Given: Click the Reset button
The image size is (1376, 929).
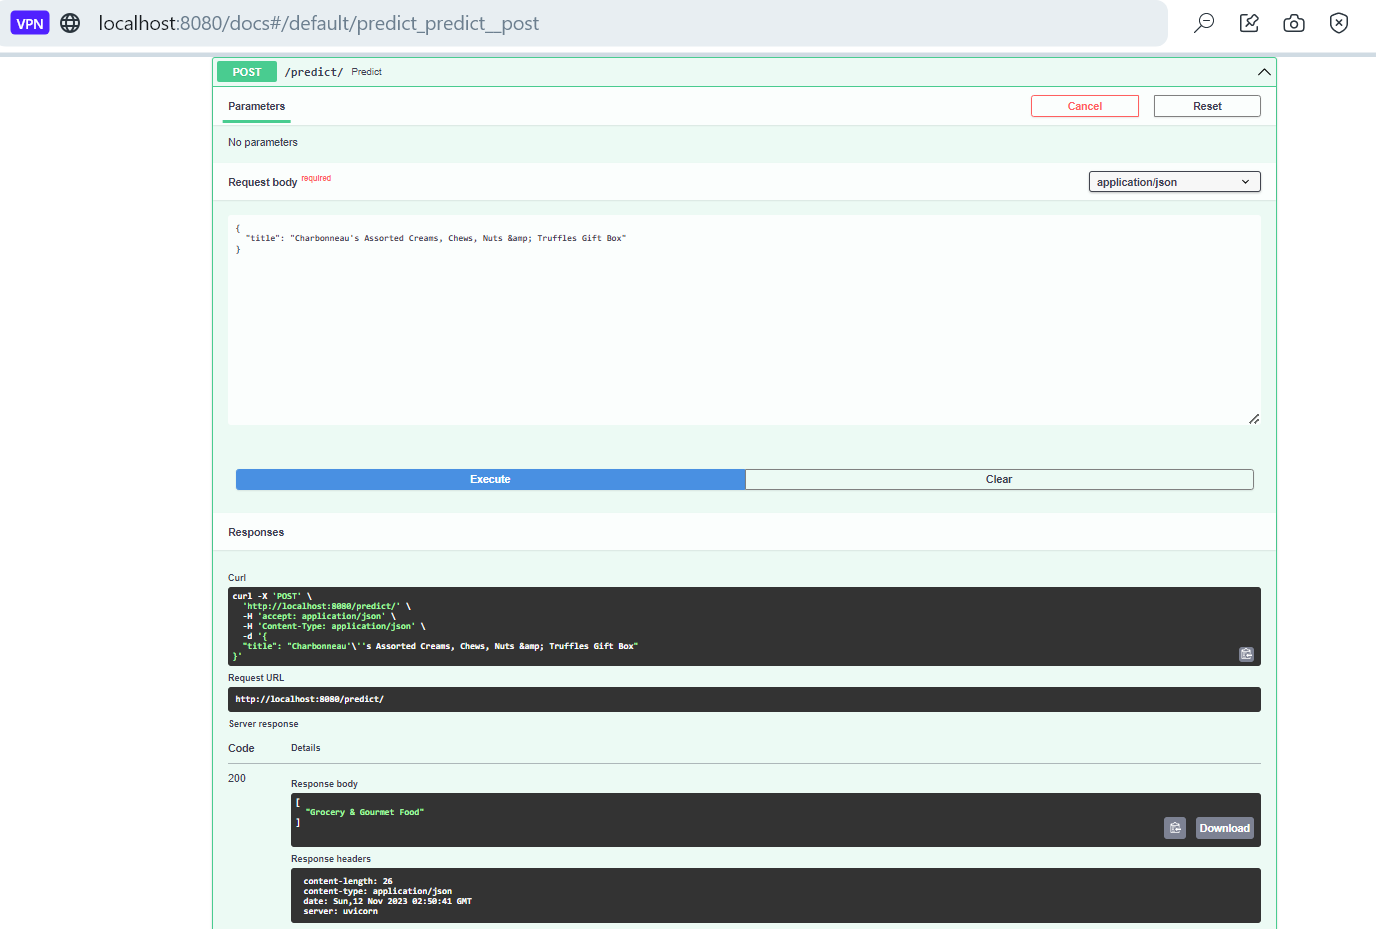Looking at the screenshot, I should click(1207, 106).
